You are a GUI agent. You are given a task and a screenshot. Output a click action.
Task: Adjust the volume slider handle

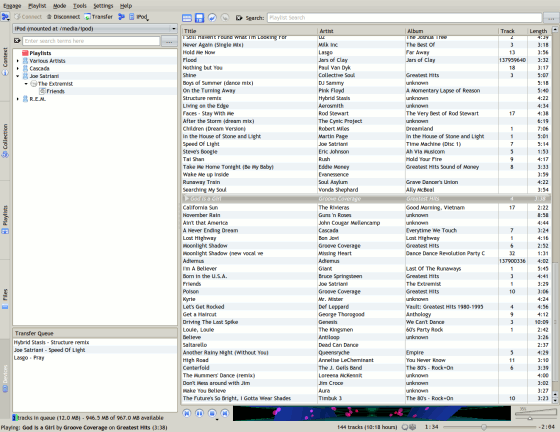point(530,418)
